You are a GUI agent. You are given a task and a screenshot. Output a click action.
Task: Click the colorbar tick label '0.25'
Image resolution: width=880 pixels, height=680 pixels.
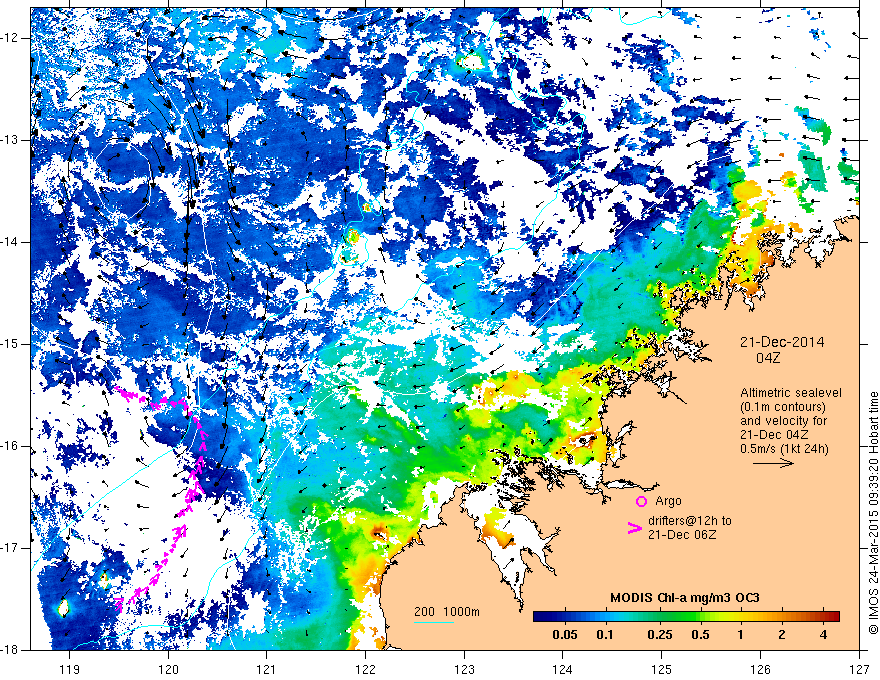pos(659,635)
